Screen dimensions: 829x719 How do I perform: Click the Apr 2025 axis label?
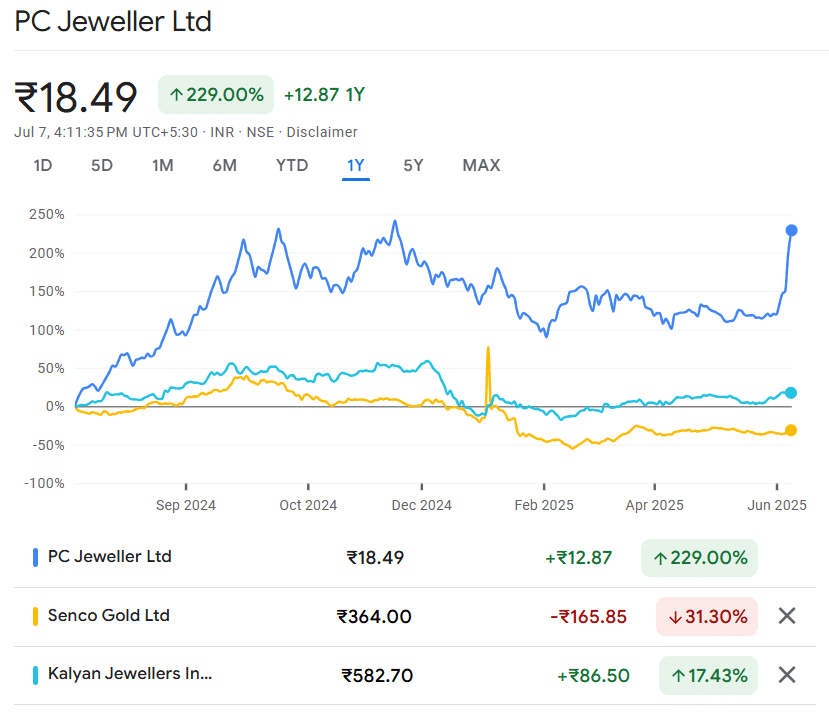click(x=655, y=505)
